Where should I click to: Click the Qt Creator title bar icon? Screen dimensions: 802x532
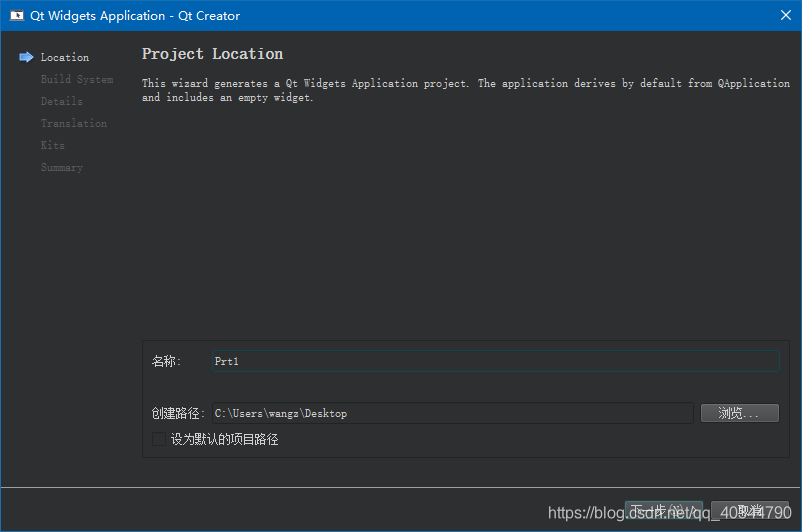coord(17,16)
